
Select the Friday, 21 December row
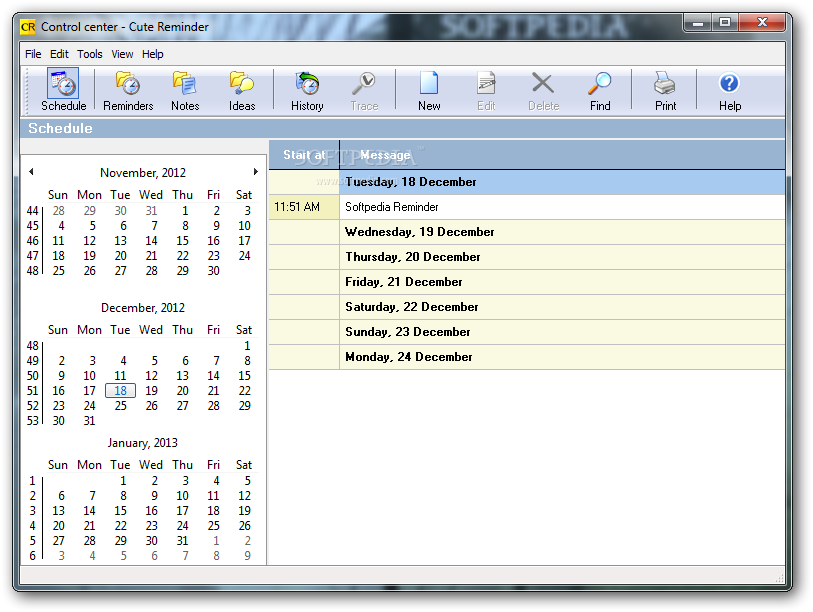(x=527, y=282)
